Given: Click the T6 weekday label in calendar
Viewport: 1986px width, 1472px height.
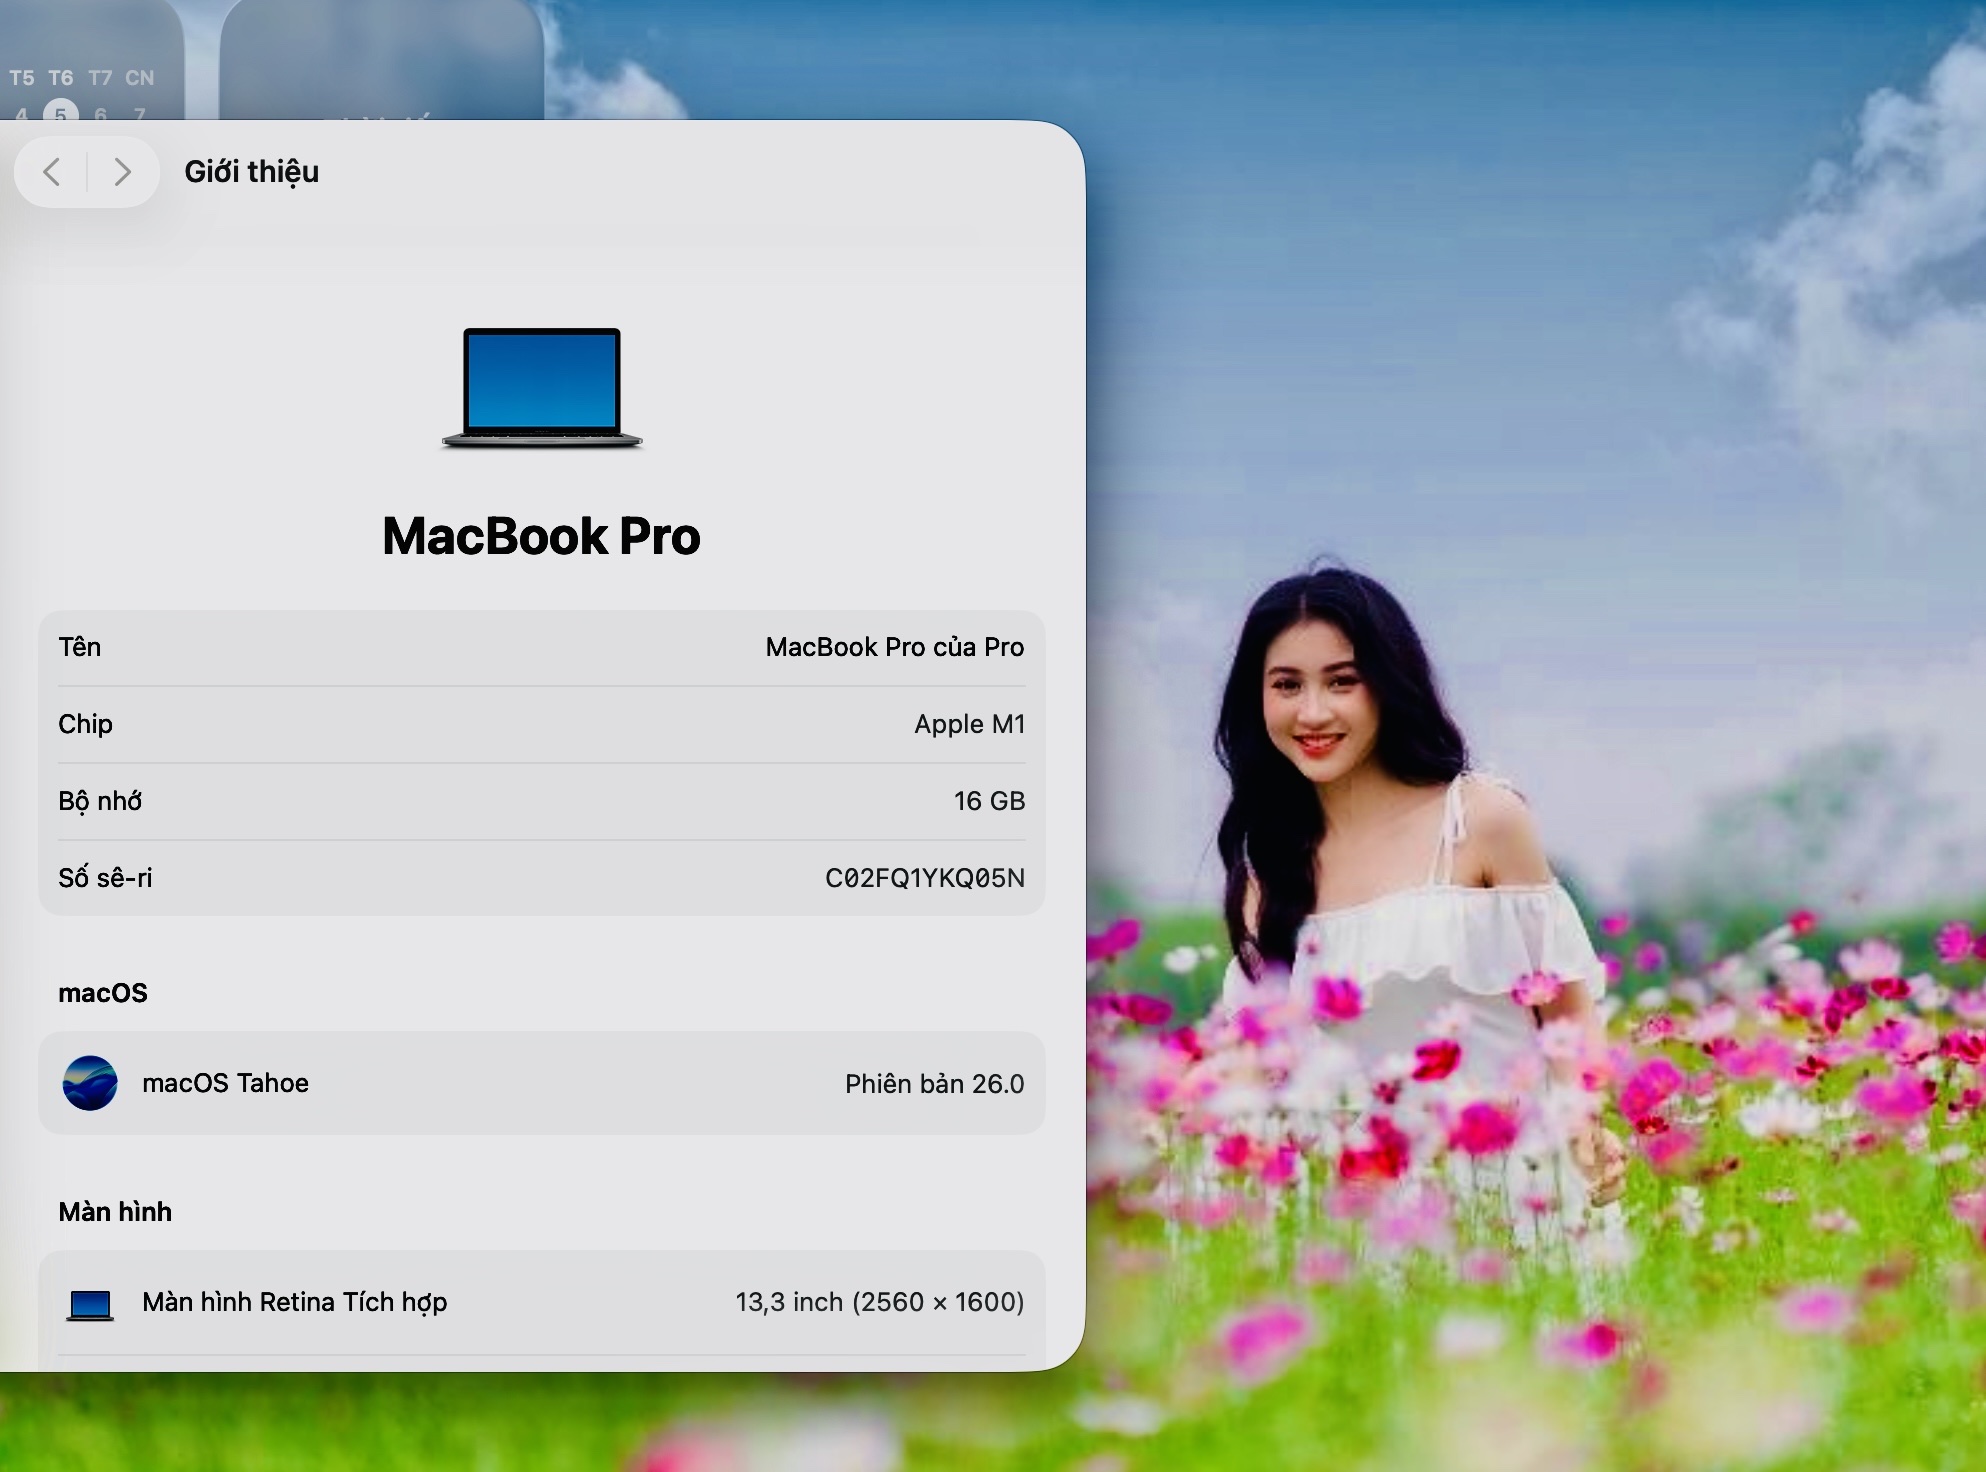Looking at the screenshot, I should [61, 78].
